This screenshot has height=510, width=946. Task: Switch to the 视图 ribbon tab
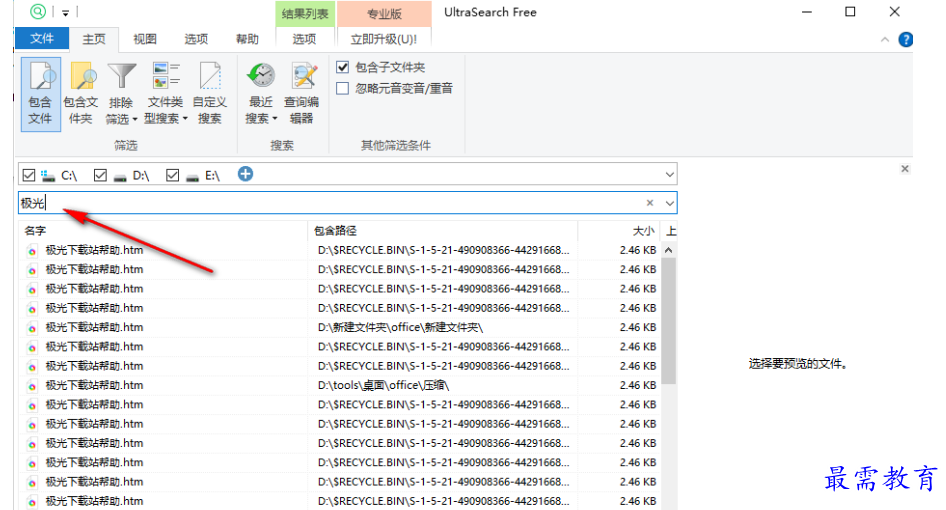click(145, 39)
